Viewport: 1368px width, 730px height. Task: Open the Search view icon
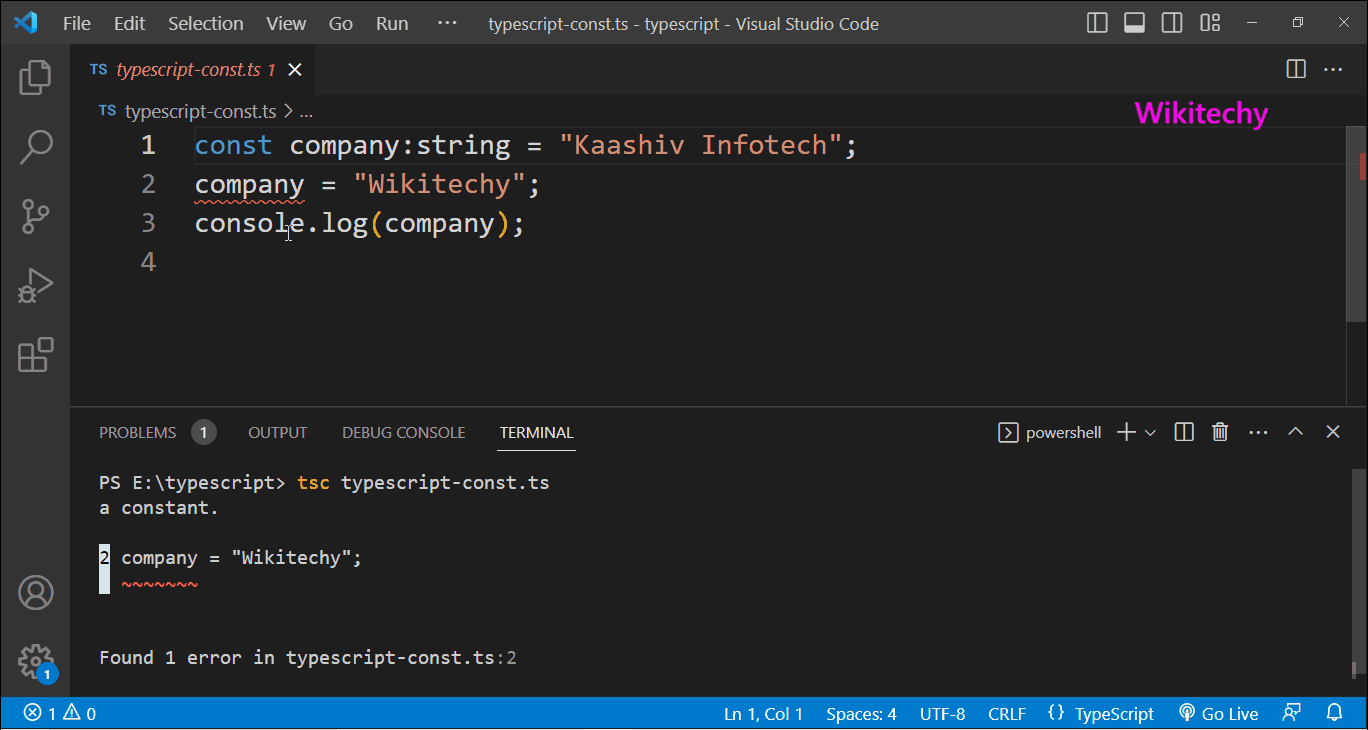35,147
